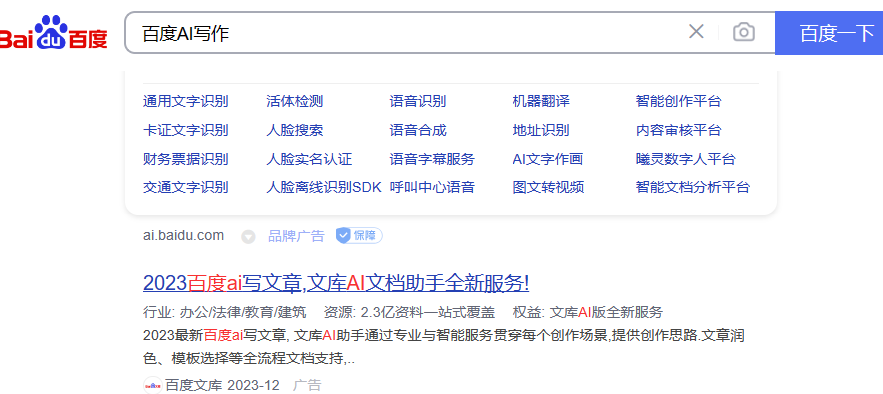Open 财务票据识别 link
Screen dimensions: 883x394
tap(185, 159)
